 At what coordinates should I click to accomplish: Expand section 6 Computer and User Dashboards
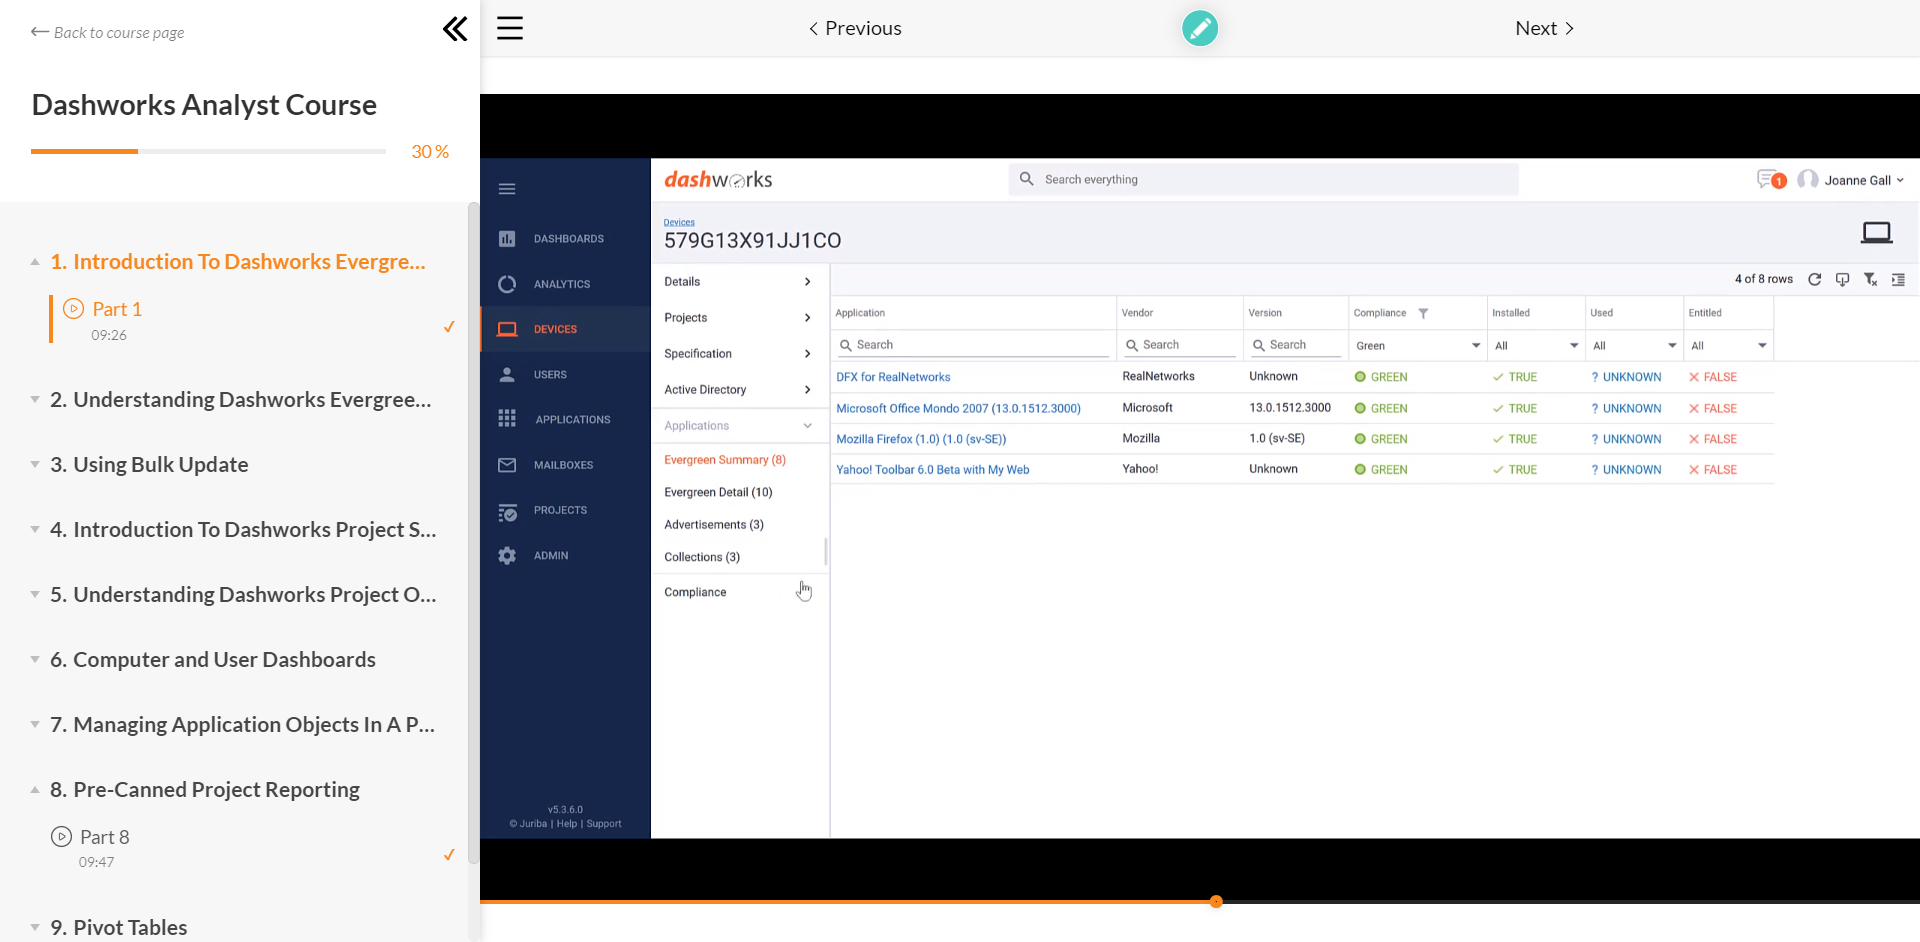click(212, 660)
